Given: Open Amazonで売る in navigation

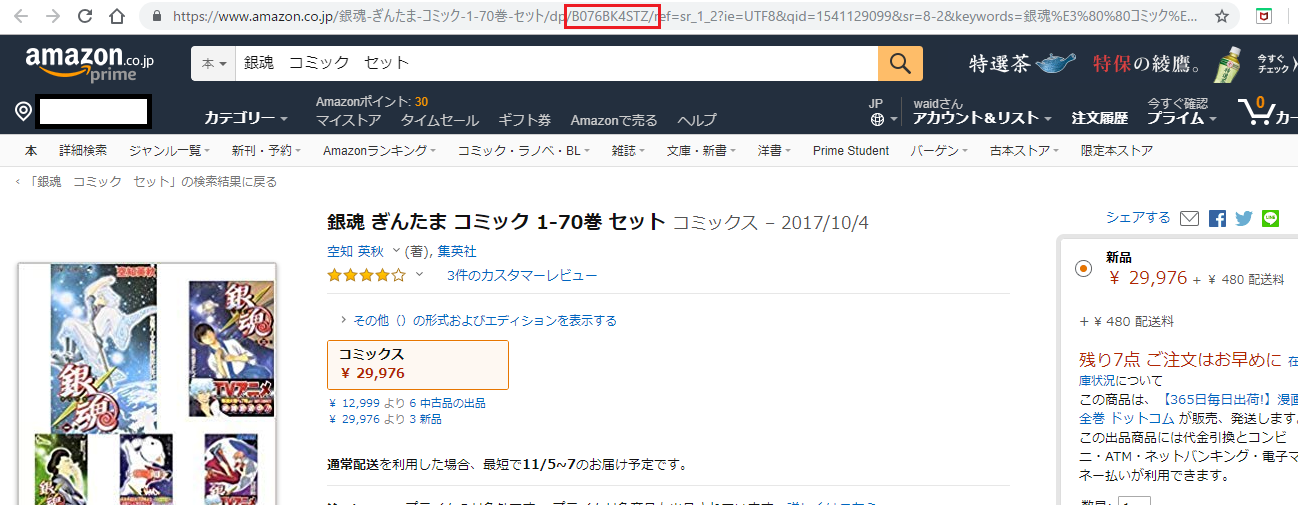Looking at the screenshot, I should pos(614,120).
